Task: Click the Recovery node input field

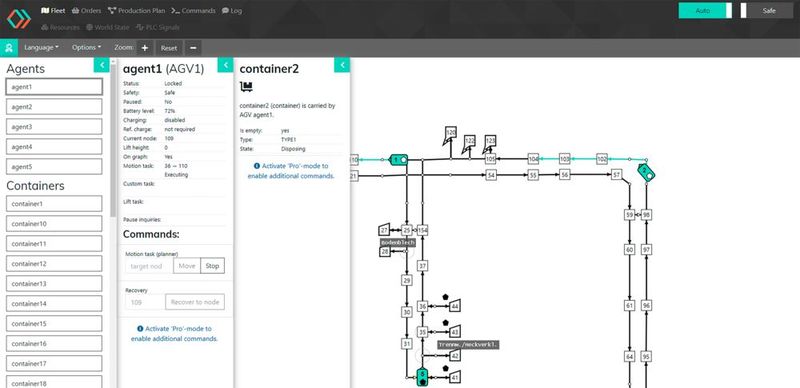Action: 145,302
